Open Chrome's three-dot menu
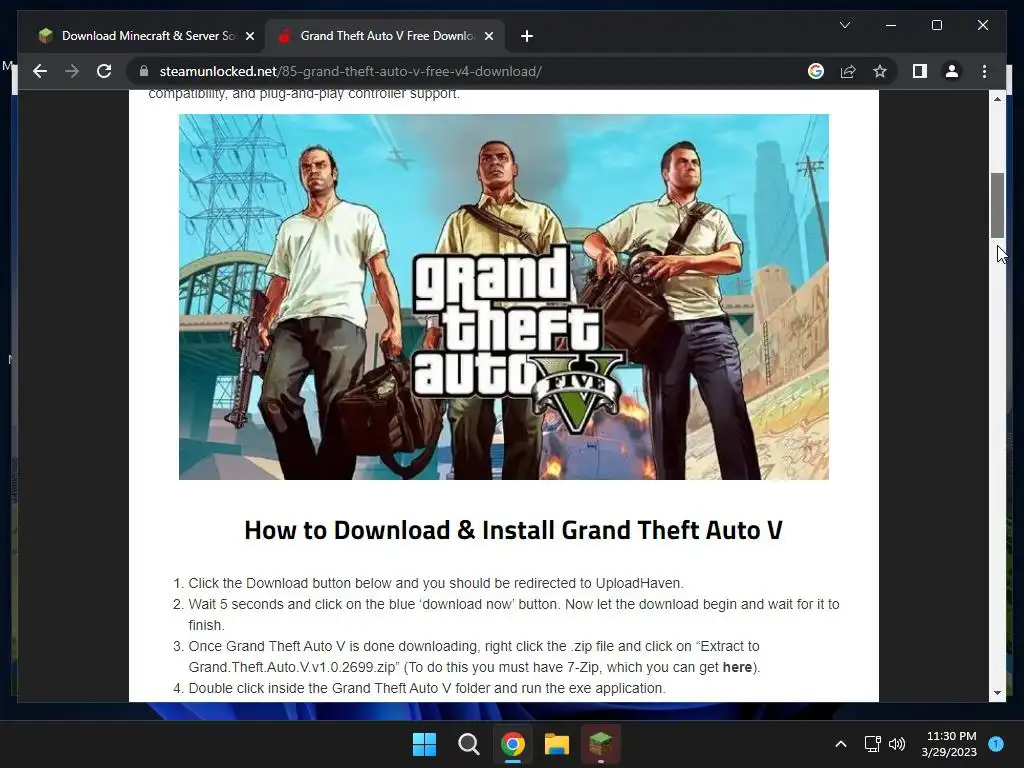The image size is (1024, 768). point(984,71)
